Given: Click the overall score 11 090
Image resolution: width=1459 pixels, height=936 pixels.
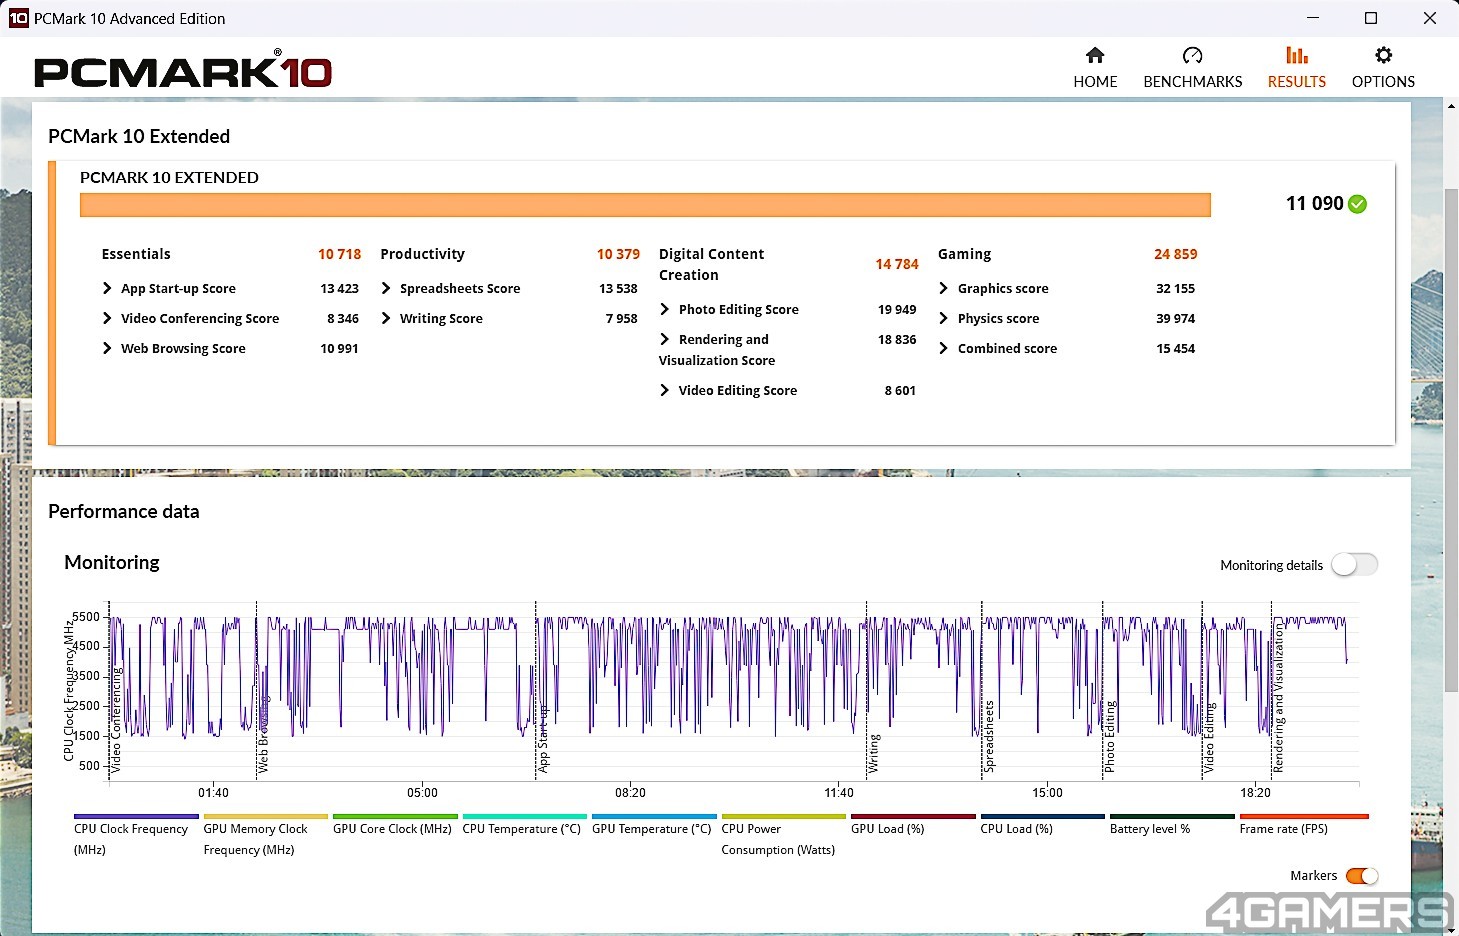Looking at the screenshot, I should point(1314,203).
